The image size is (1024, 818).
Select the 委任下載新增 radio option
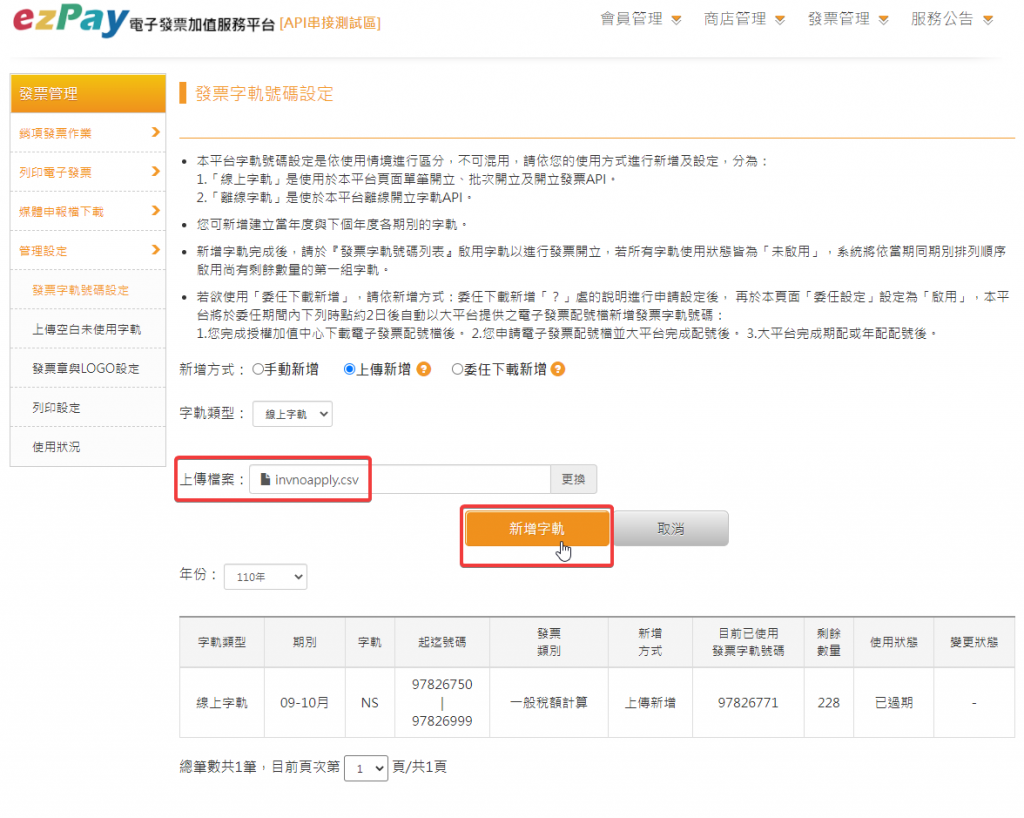[457, 369]
